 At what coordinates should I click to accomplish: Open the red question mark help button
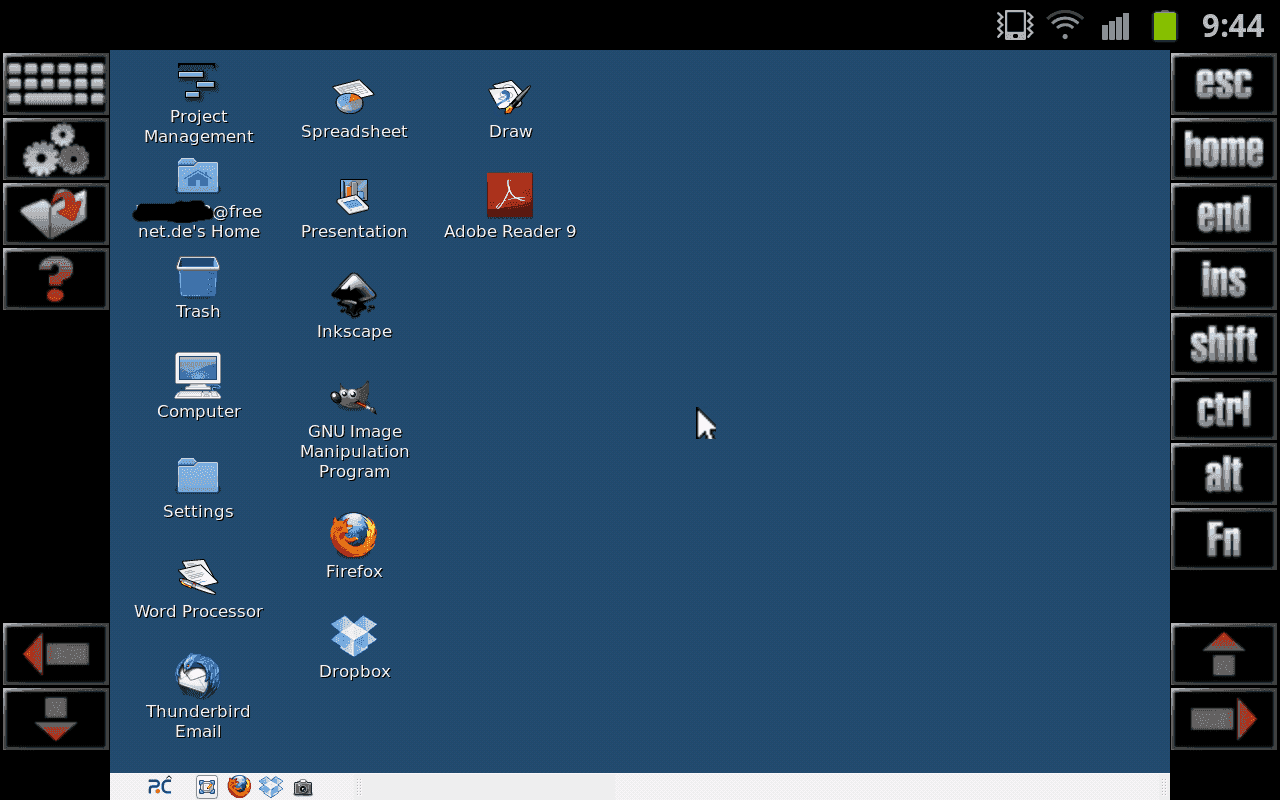coord(56,279)
